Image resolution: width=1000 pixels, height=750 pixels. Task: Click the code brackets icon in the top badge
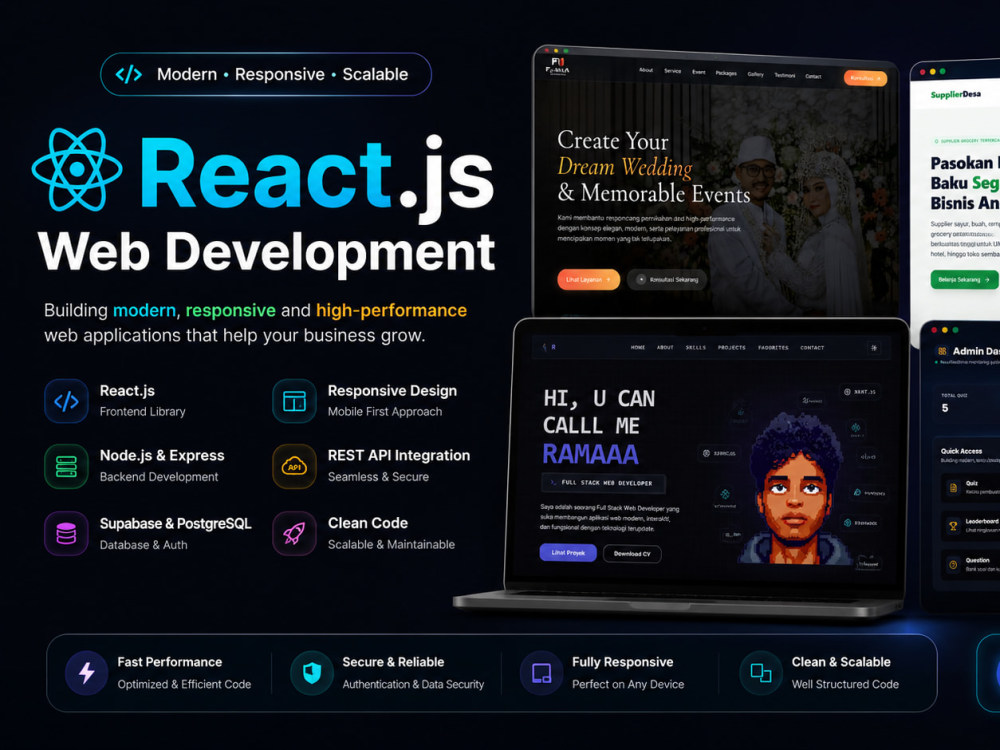129,75
